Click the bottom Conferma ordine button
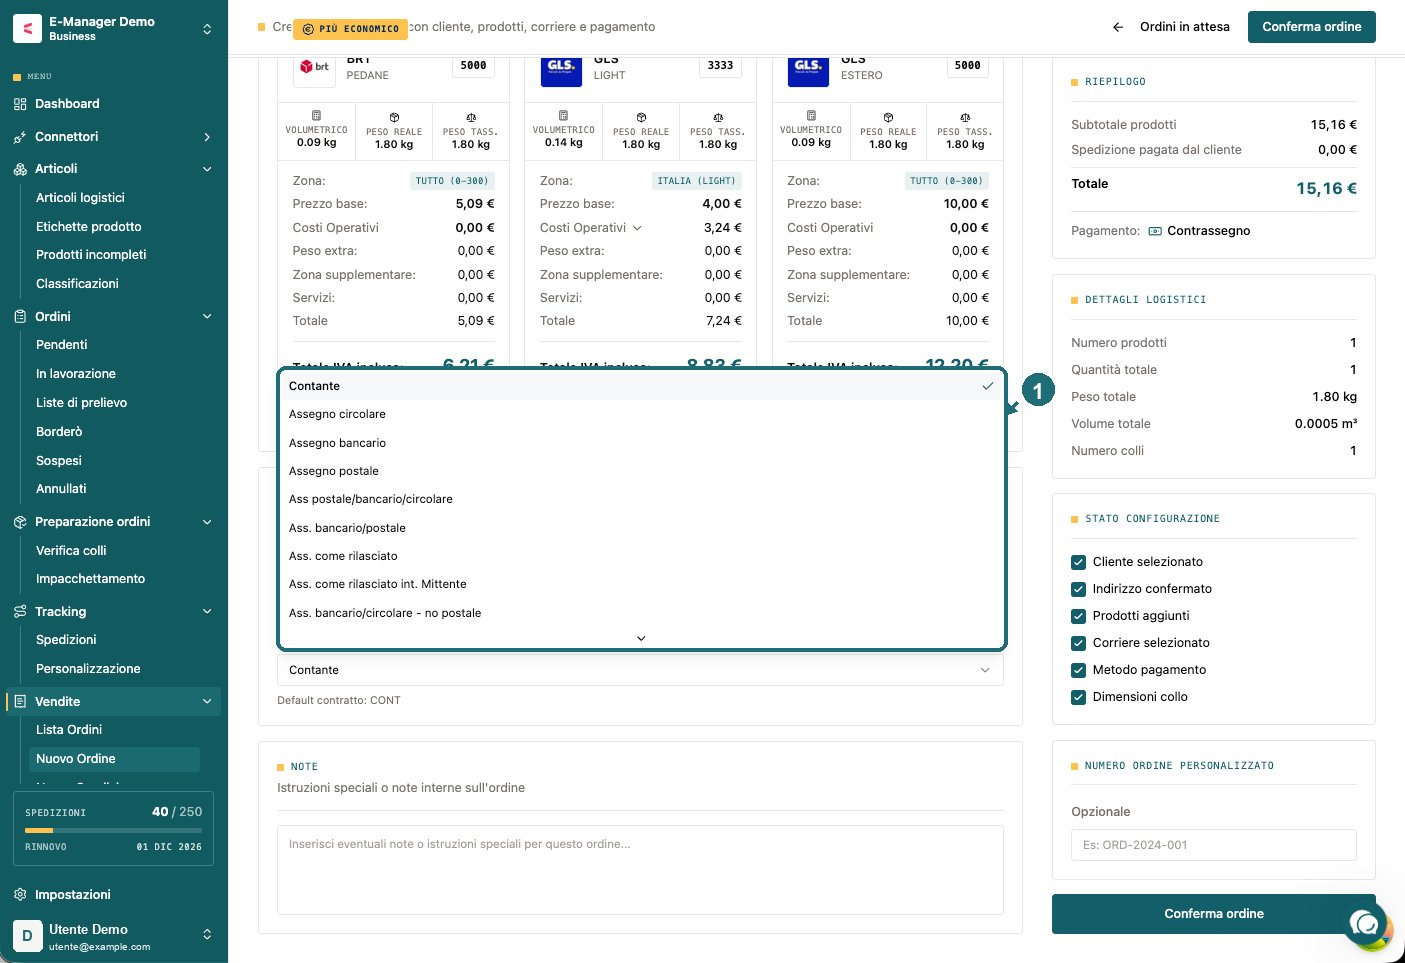Image resolution: width=1405 pixels, height=963 pixels. pos(1214,914)
